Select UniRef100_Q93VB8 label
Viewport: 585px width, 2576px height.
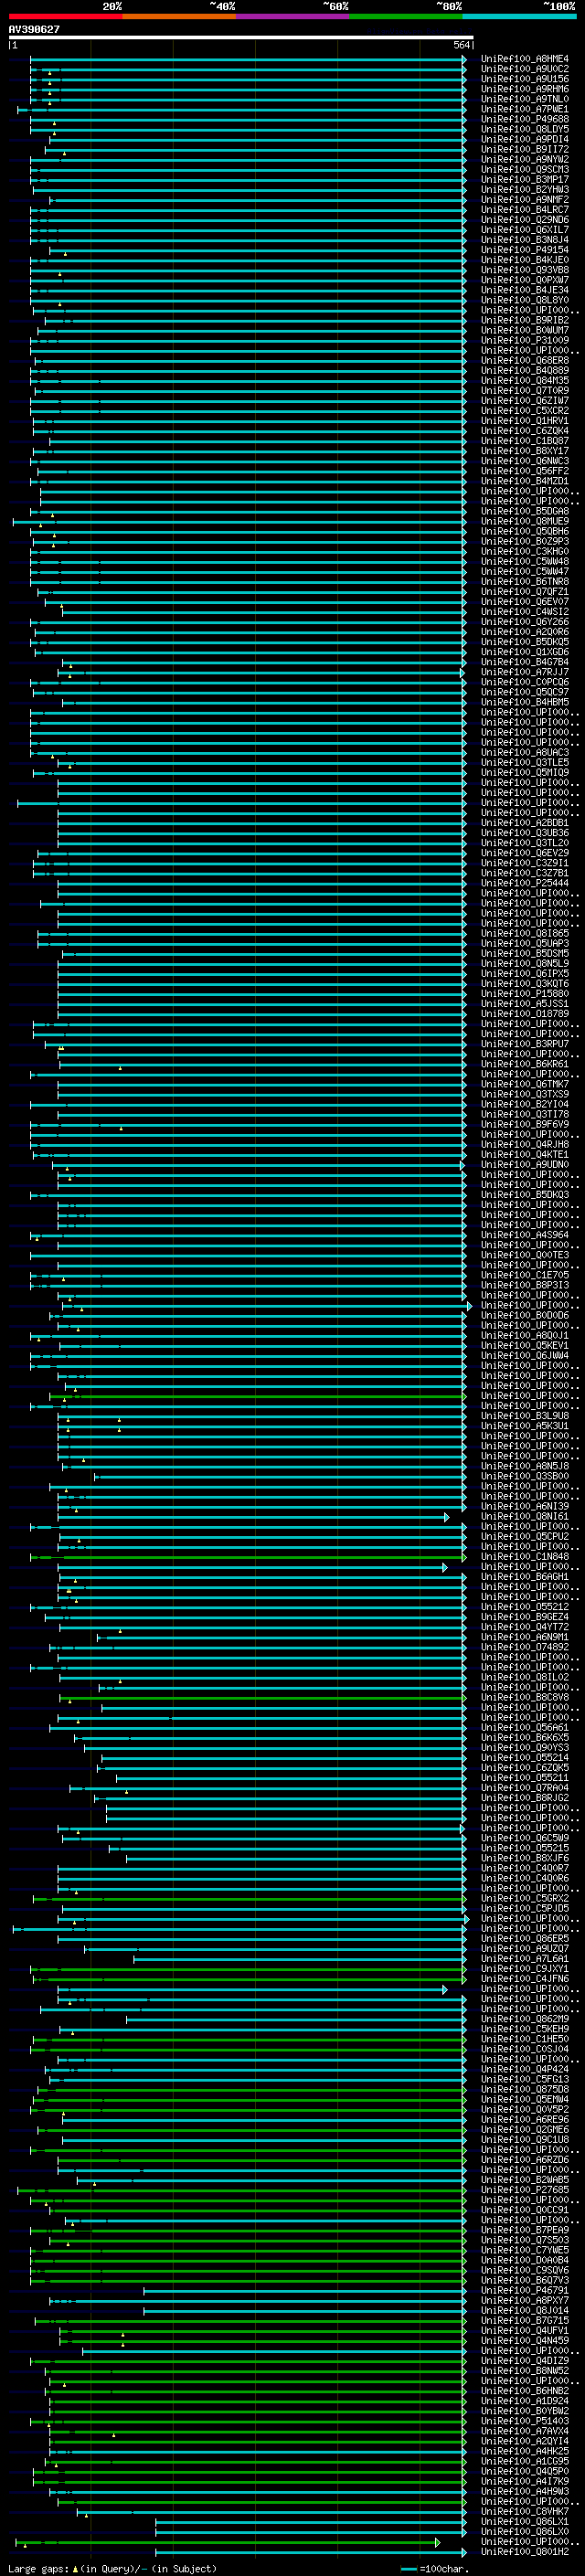[525, 270]
